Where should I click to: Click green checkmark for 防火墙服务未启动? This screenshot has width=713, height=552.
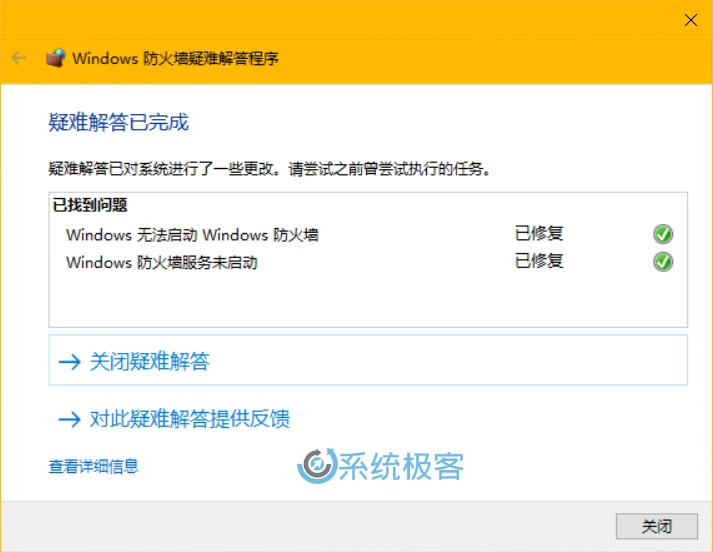(x=663, y=262)
